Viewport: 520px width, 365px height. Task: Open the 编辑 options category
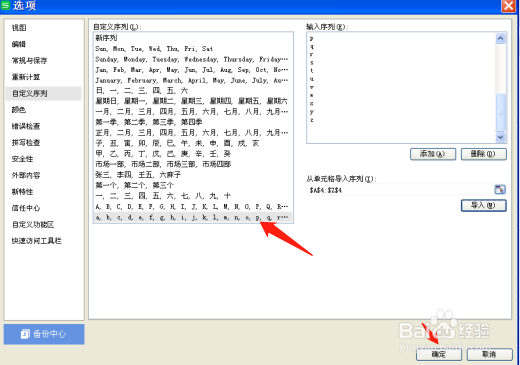(x=19, y=44)
